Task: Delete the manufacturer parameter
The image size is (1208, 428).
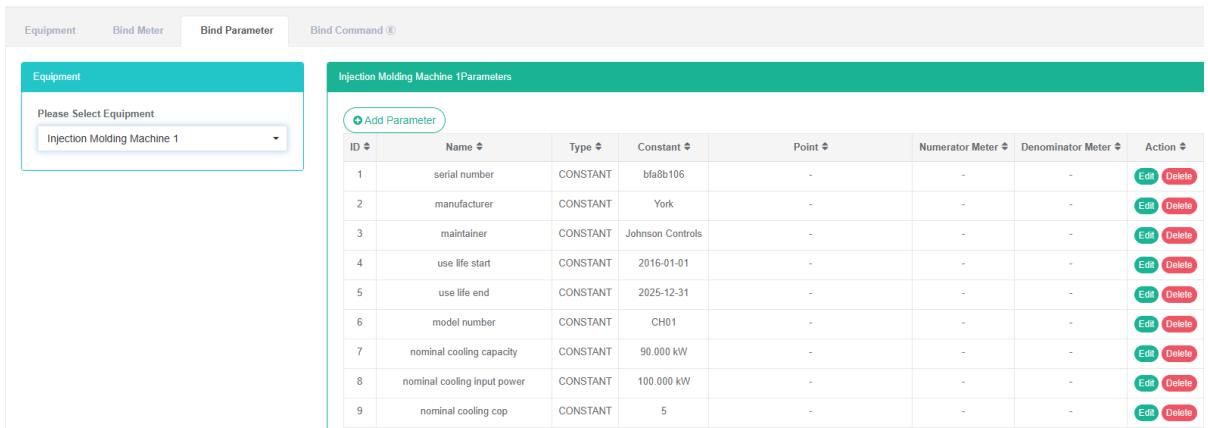Action: pos(1178,206)
